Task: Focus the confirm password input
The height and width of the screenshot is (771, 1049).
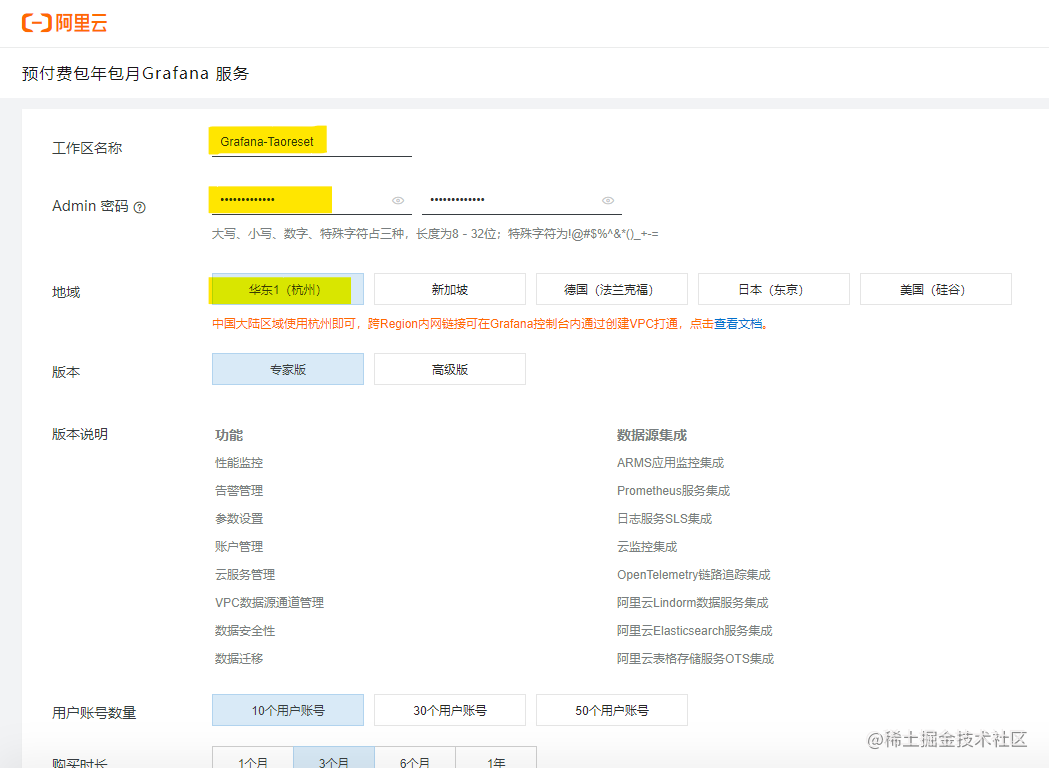Action: tap(522, 200)
